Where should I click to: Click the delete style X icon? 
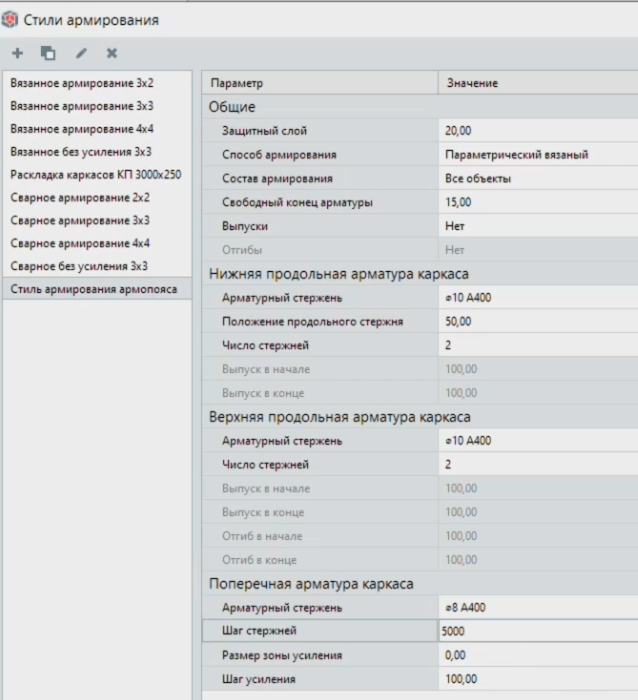(112, 53)
